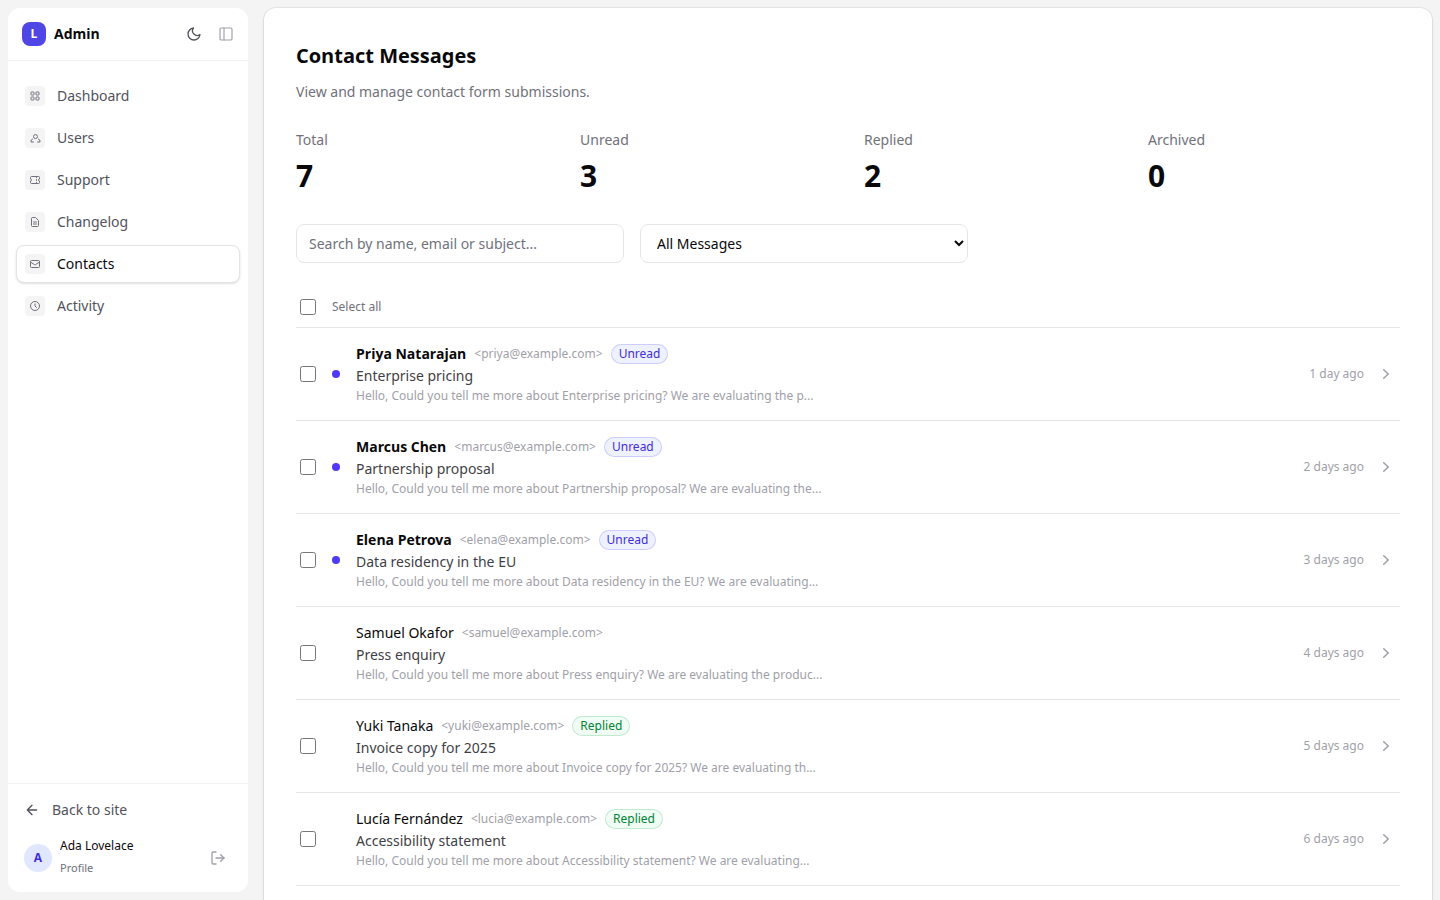Click the Invoice copy for 2025 subject
This screenshot has width=1440, height=900.
(426, 748)
